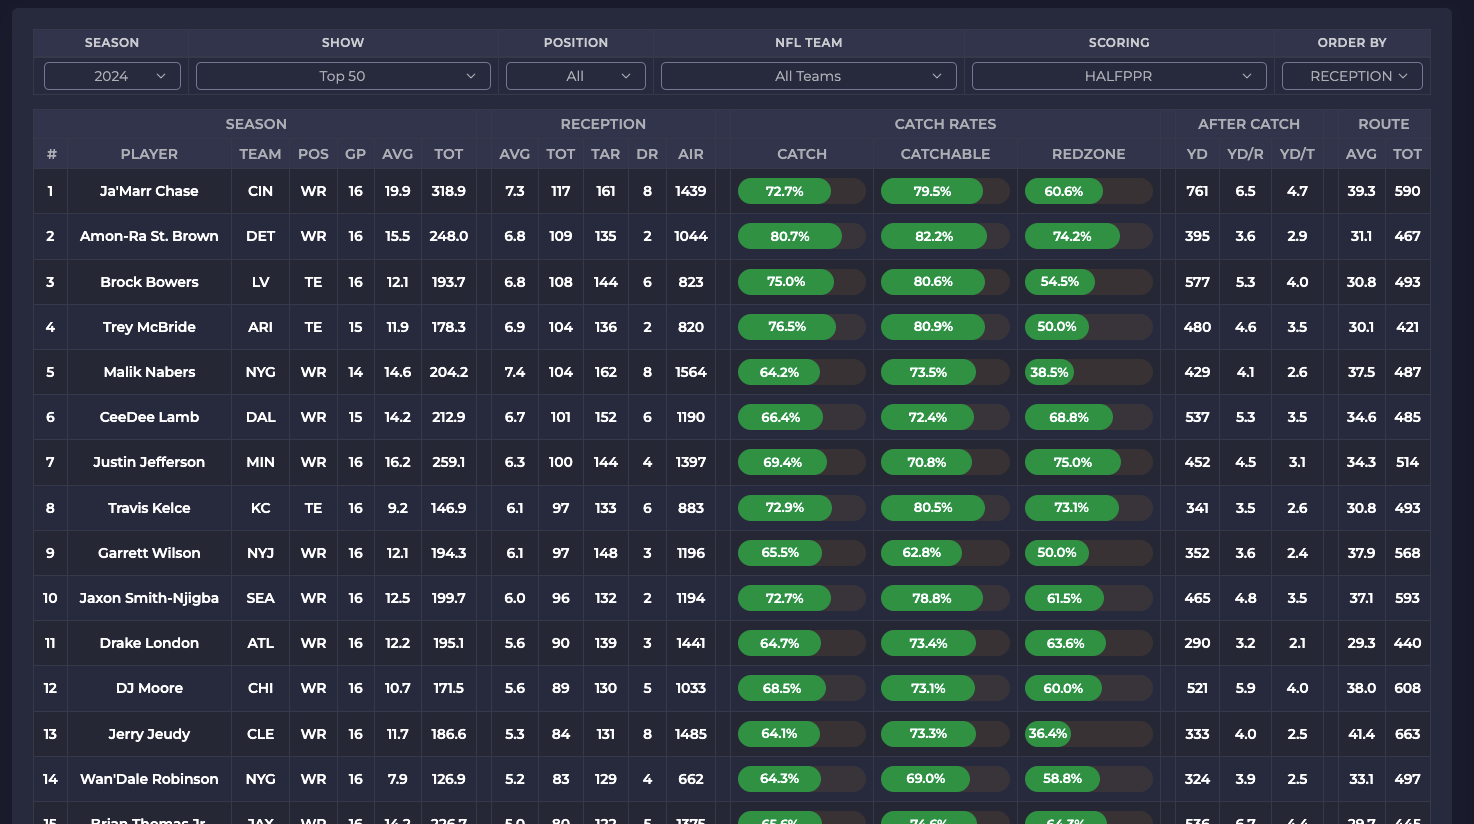Click the CATCH RATES group header
1474x824 pixels.
(945, 124)
